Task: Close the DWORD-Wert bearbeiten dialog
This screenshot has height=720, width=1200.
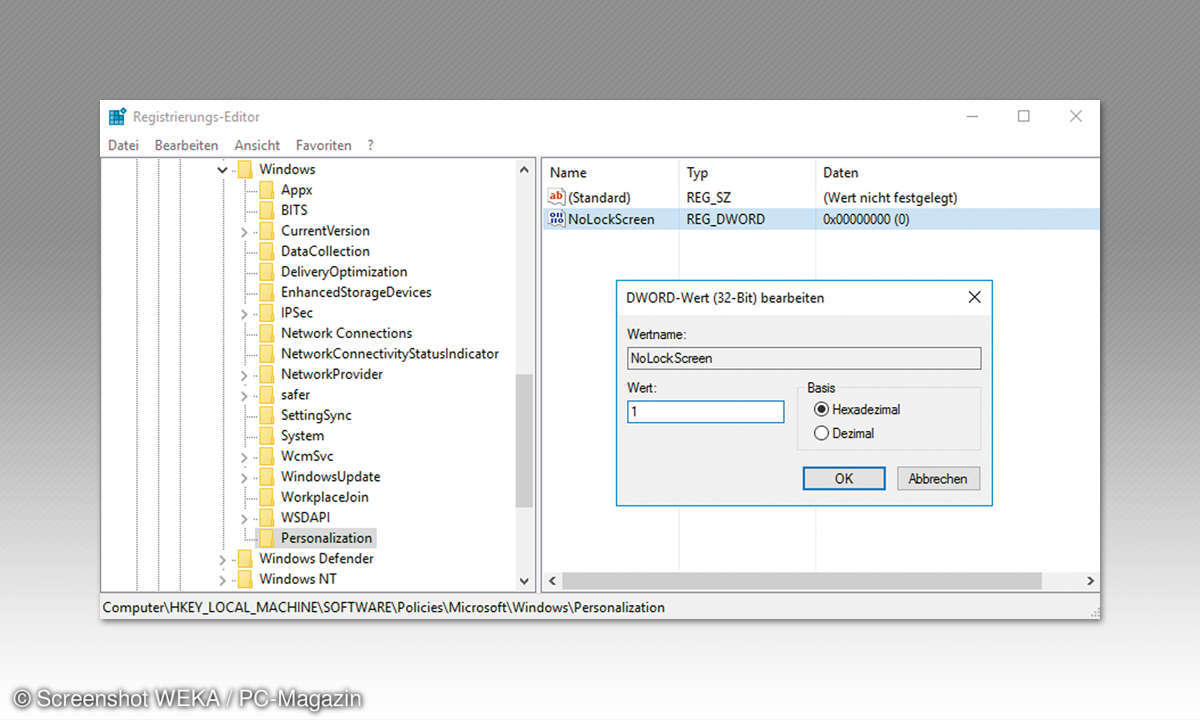Action: point(974,297)
